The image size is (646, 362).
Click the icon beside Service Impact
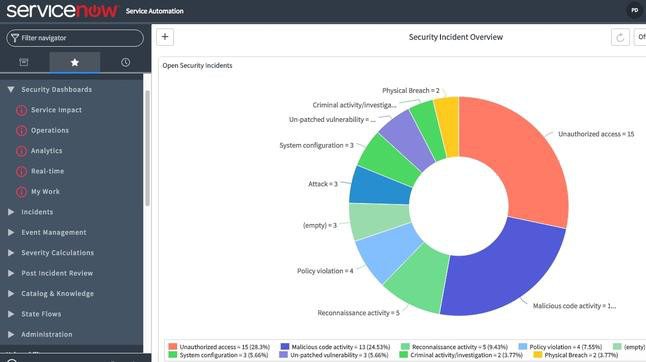(x=21, y=110)
